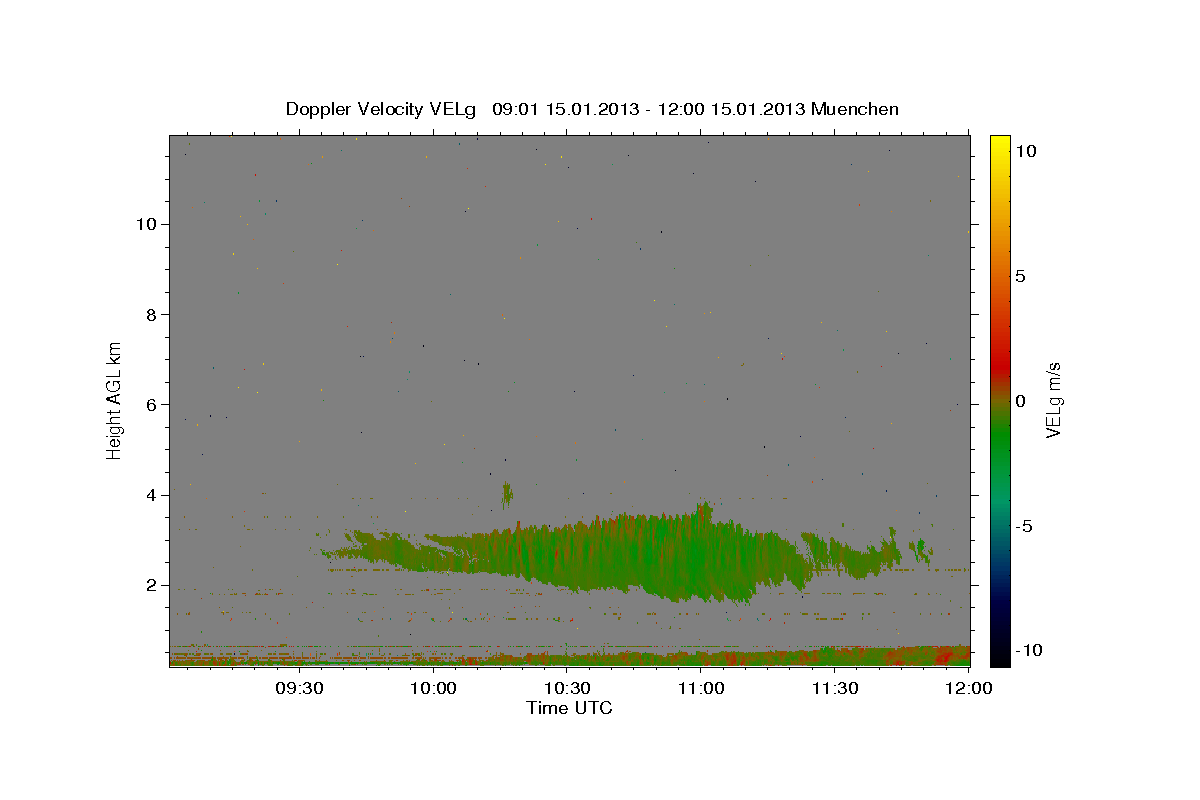Click the height tick label '6'
The image size is (1200, 800).
tap(150, 404)
